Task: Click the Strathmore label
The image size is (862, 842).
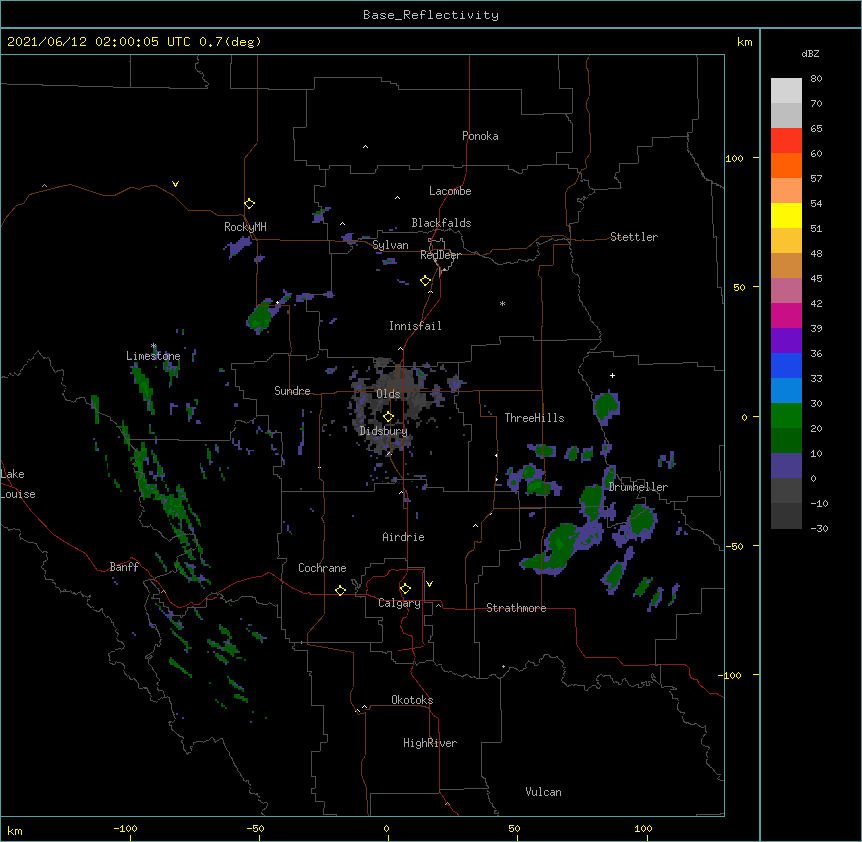Action: (516, 608)
